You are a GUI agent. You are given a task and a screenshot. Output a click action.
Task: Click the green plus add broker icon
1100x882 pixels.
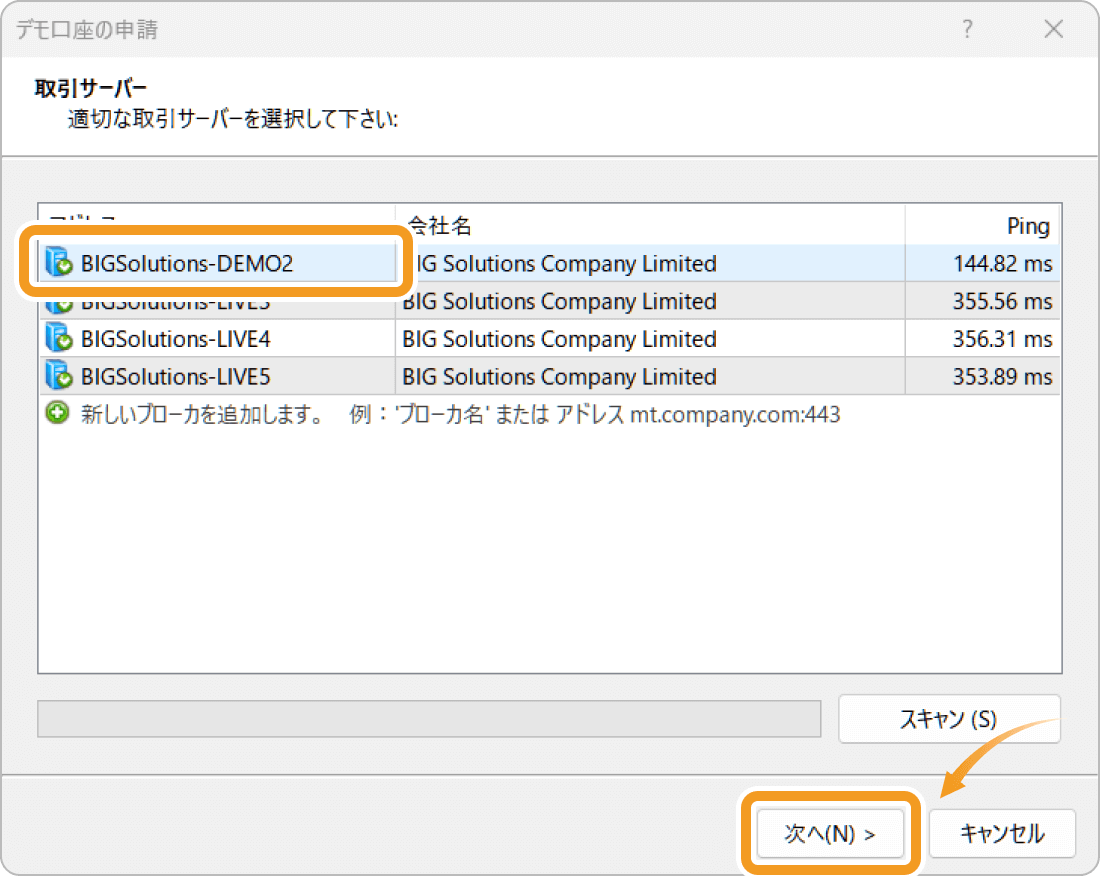[x=58, y=413]
